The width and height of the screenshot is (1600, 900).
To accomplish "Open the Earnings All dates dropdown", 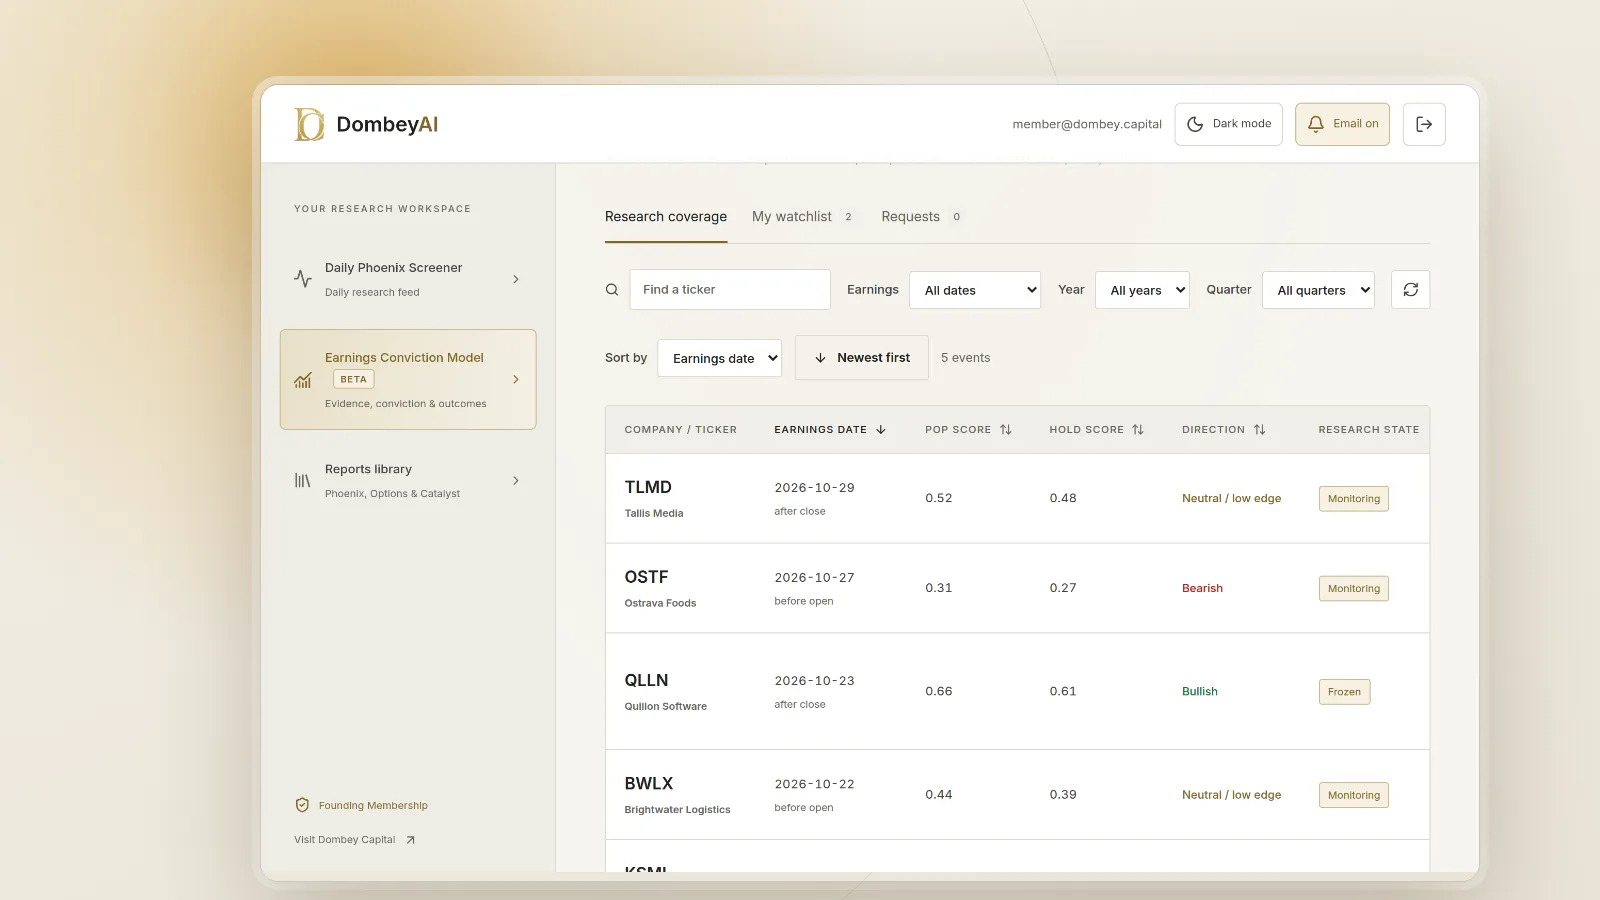I will coord(975,290).
